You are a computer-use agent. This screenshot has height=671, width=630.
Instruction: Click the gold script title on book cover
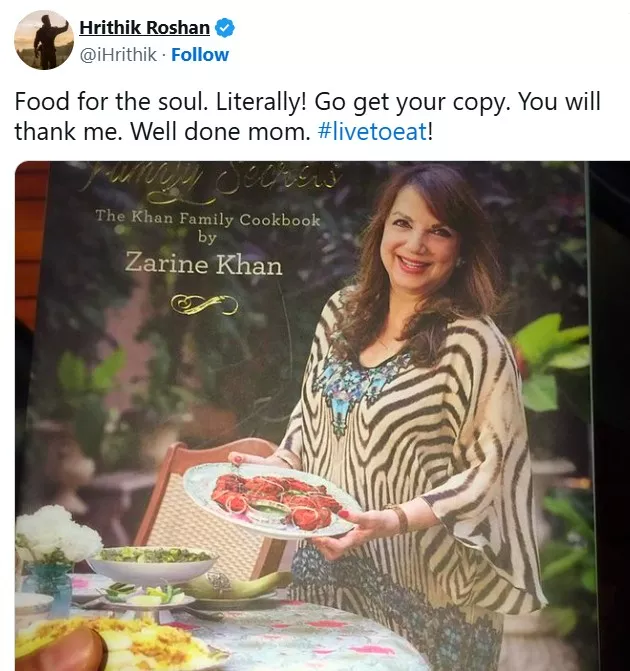220,180
